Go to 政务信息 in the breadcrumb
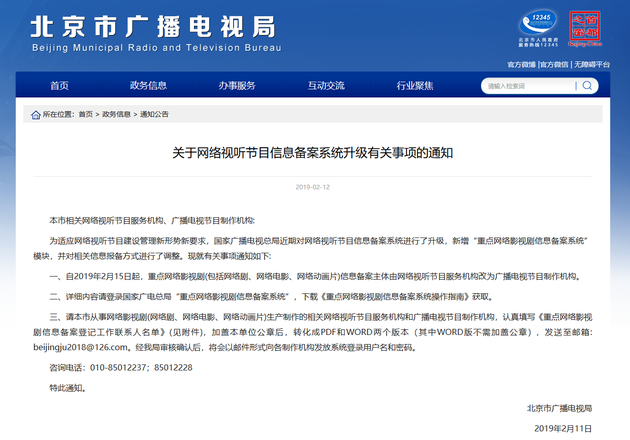 (x=117, y=115)
